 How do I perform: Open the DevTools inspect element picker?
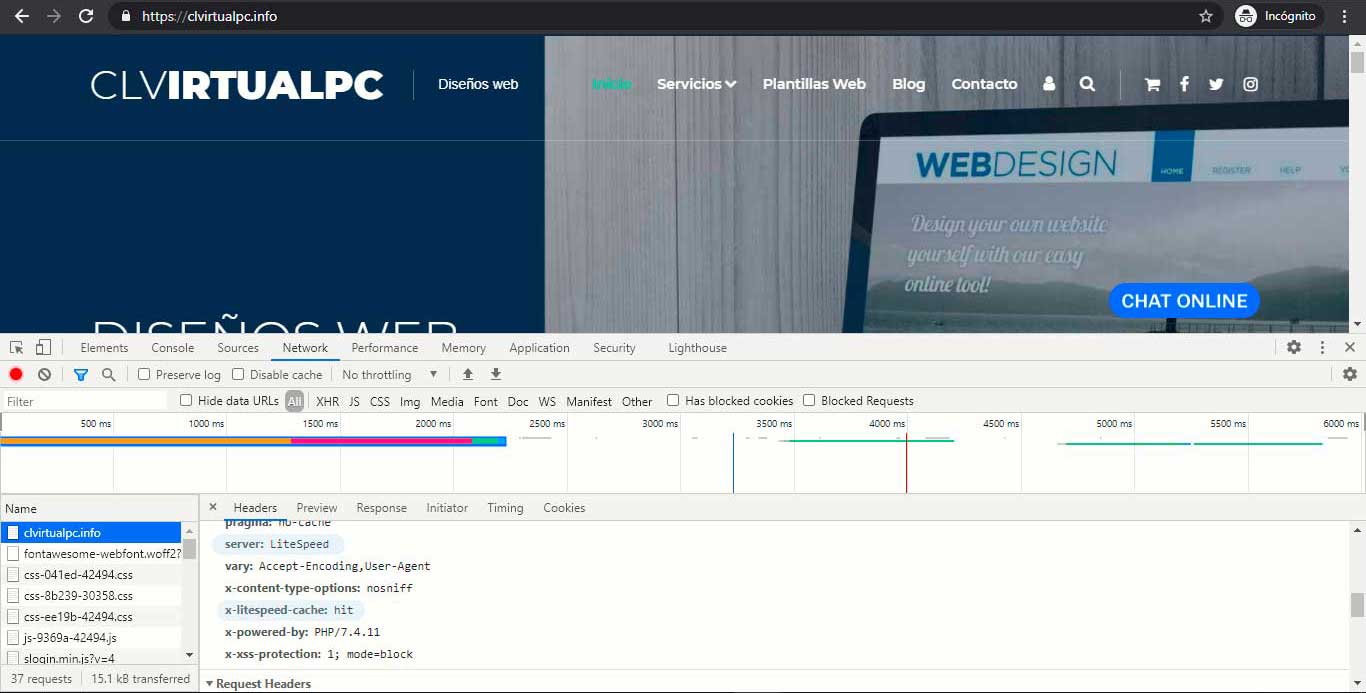pyautogui.click(x=16, y=348)
